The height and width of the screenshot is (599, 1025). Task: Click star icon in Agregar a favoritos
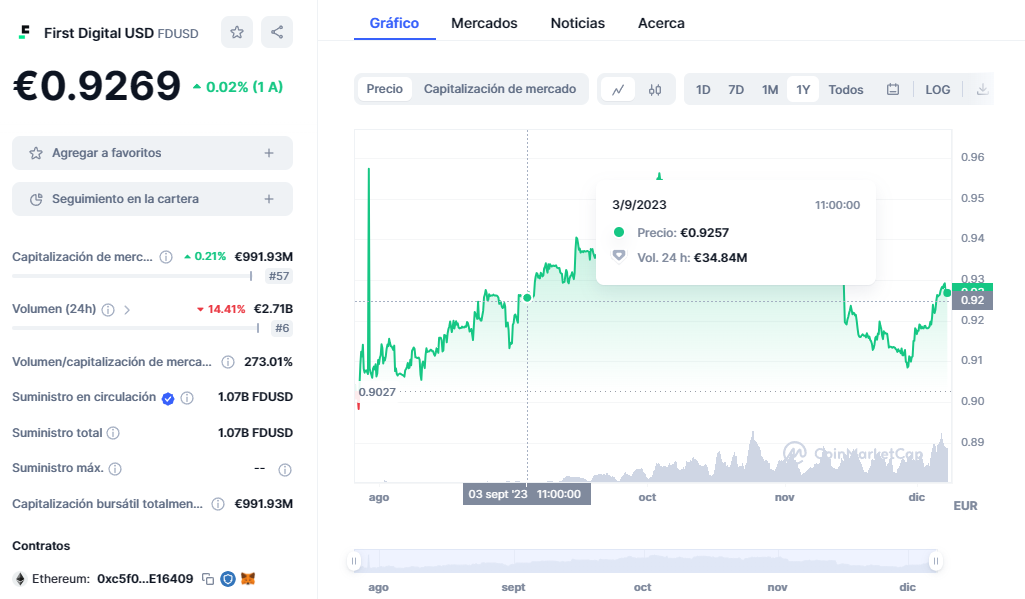(x=36, y=153)
